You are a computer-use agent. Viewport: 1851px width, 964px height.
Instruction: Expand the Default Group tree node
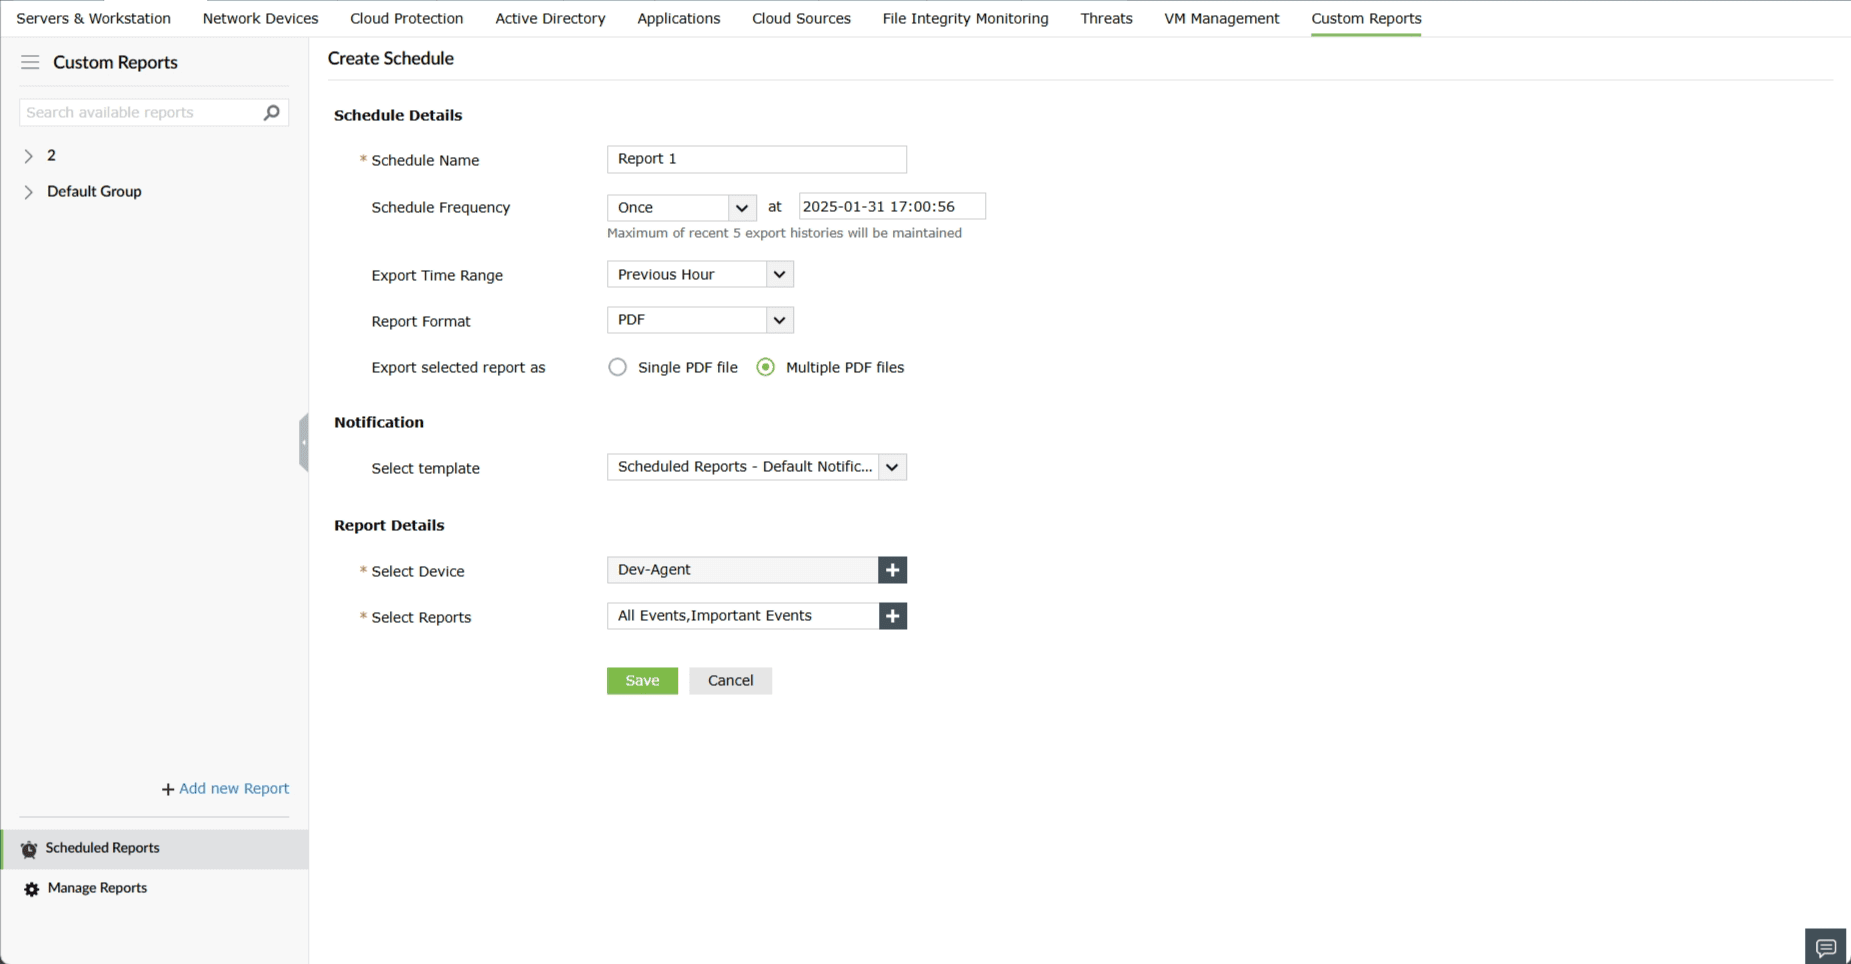28,192
